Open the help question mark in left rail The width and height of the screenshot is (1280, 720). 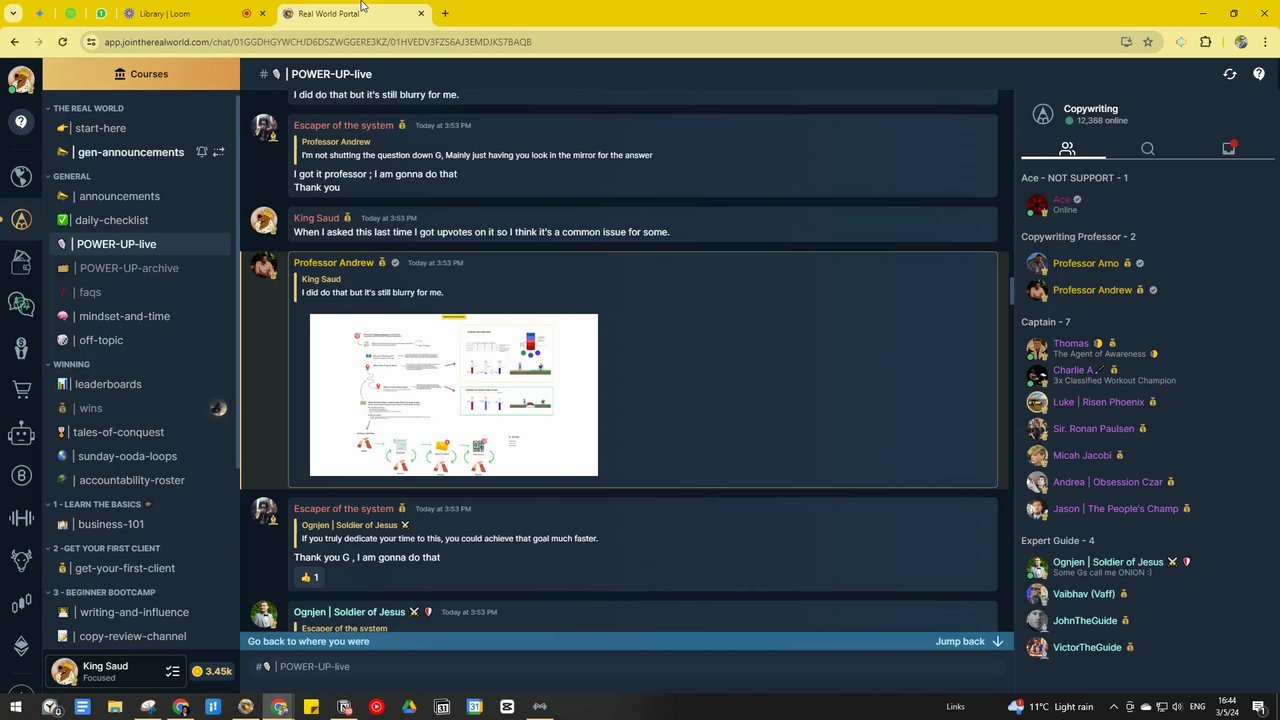[21, 122]
